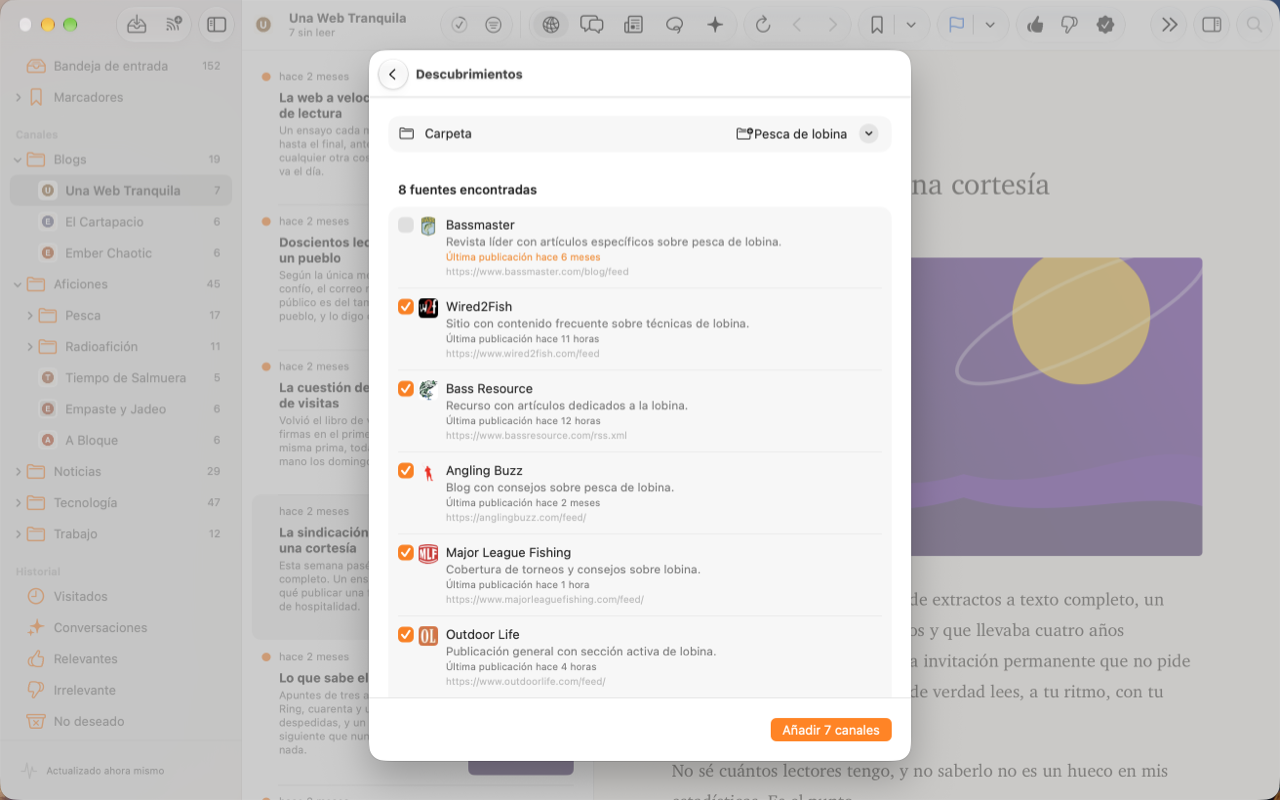The image size is (1280, 800).
Task: Open the wired2fish.com feed URL
Action: [x=522, y=354]
